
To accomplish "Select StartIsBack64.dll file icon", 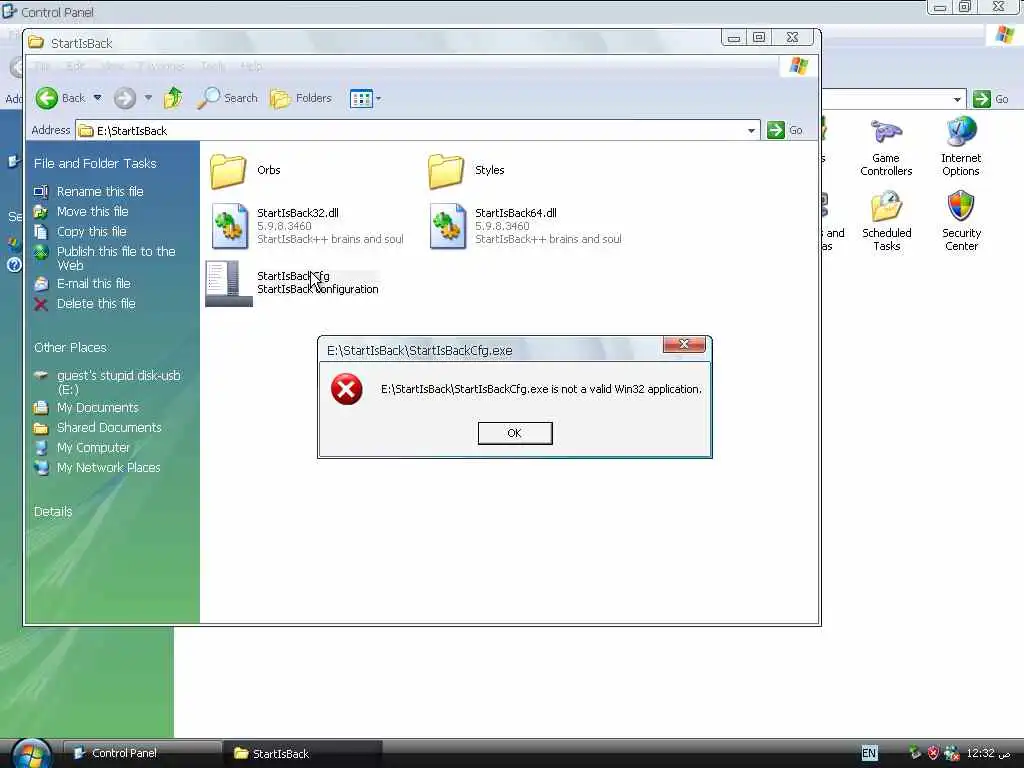I will 448,226.
